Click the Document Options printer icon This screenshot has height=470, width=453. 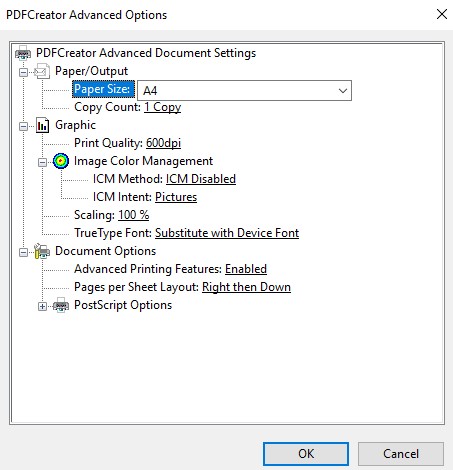tap(42, 251)
